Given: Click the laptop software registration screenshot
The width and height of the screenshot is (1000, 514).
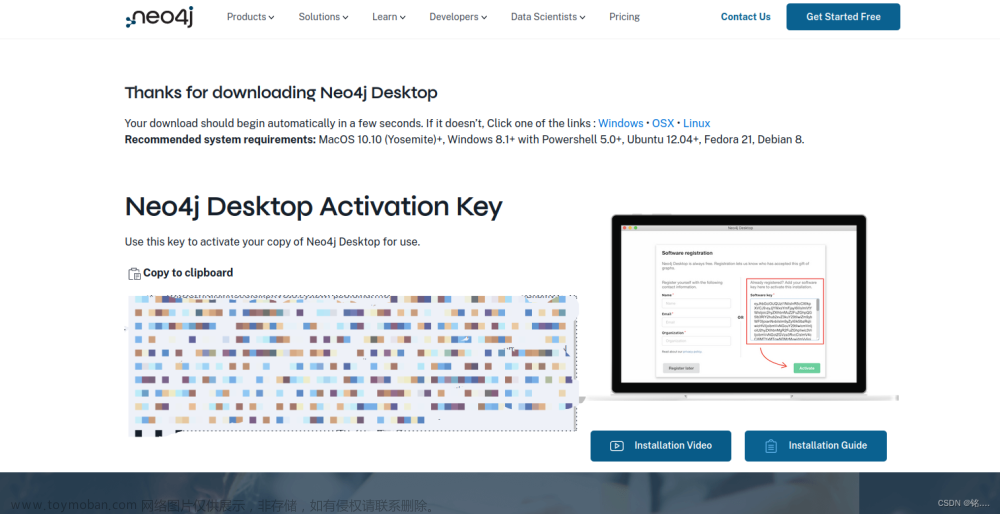Looking at the screenshot, I should [741, 307].
